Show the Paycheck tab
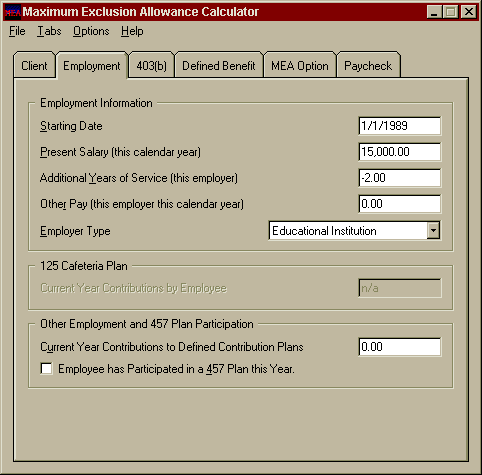 pos(368,65)
